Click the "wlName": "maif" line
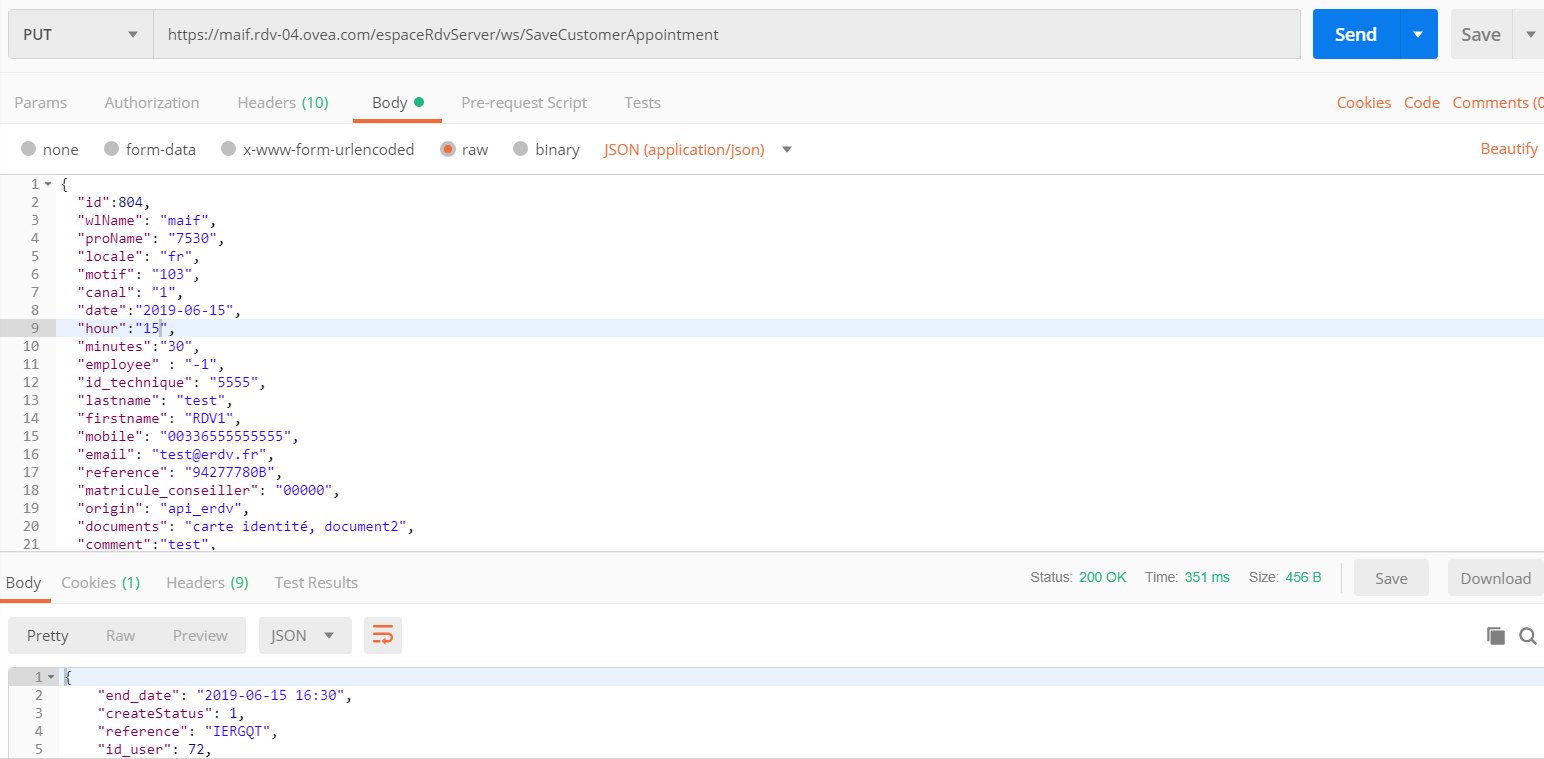The width and height of the screenshot is (1544, 759). click(x=146, y=220)
